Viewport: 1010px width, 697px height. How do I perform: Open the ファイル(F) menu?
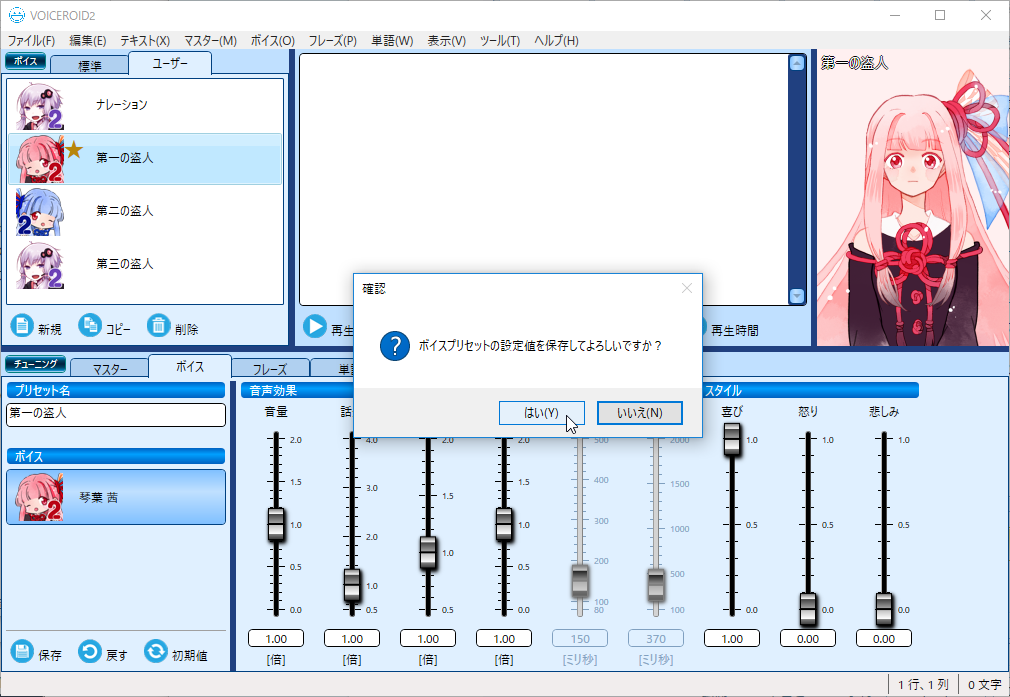tap(31, 41)
